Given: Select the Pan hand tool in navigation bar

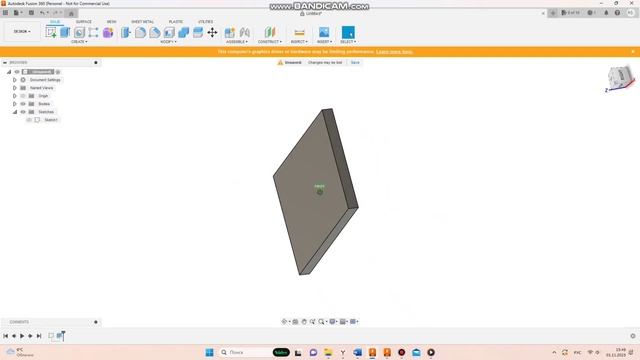Looking at the screenshot, I should (x=304, y=322).
